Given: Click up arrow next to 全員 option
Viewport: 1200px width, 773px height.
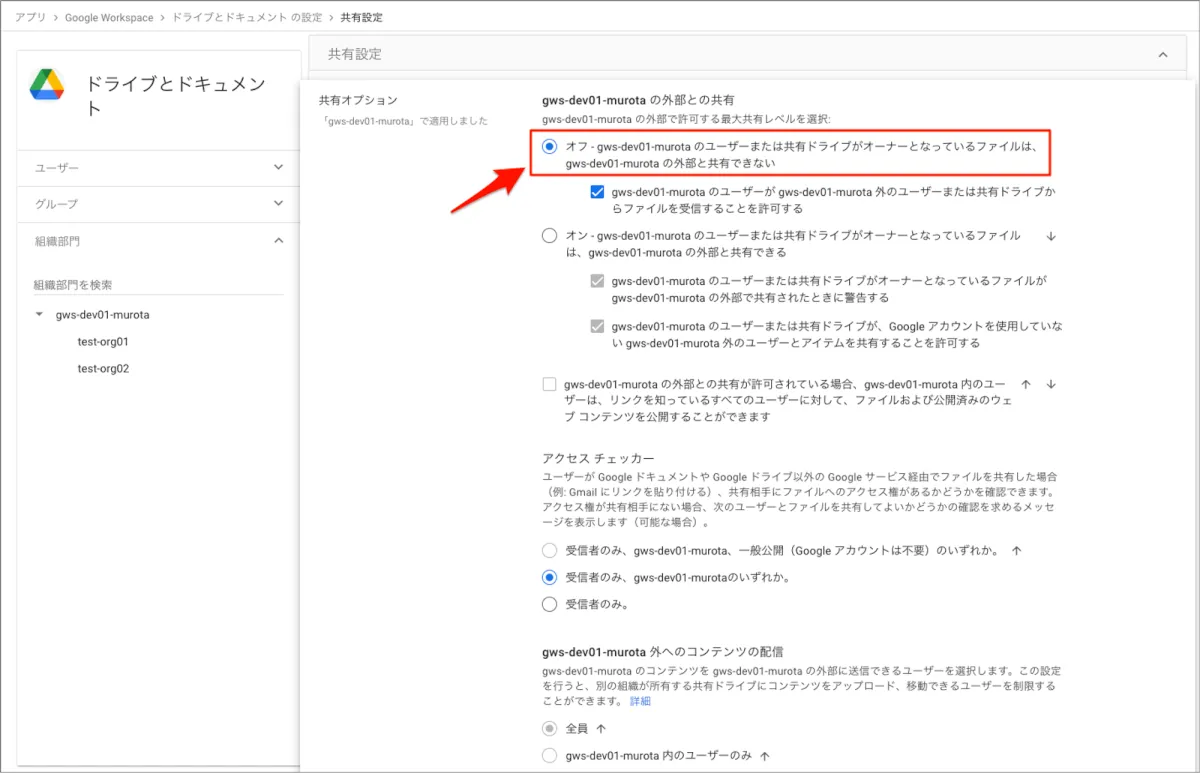Looking at the screenshot, I should (601, 729).
